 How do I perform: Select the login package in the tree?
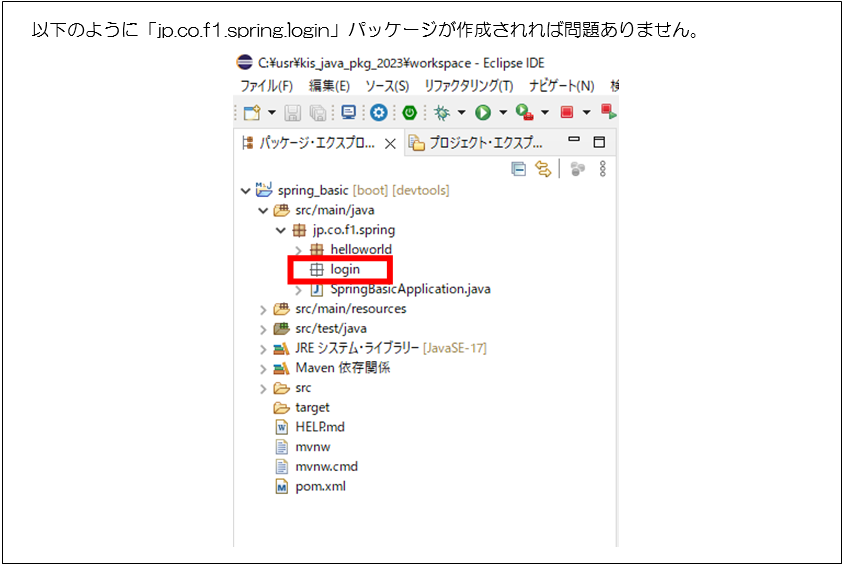[344, 269]
